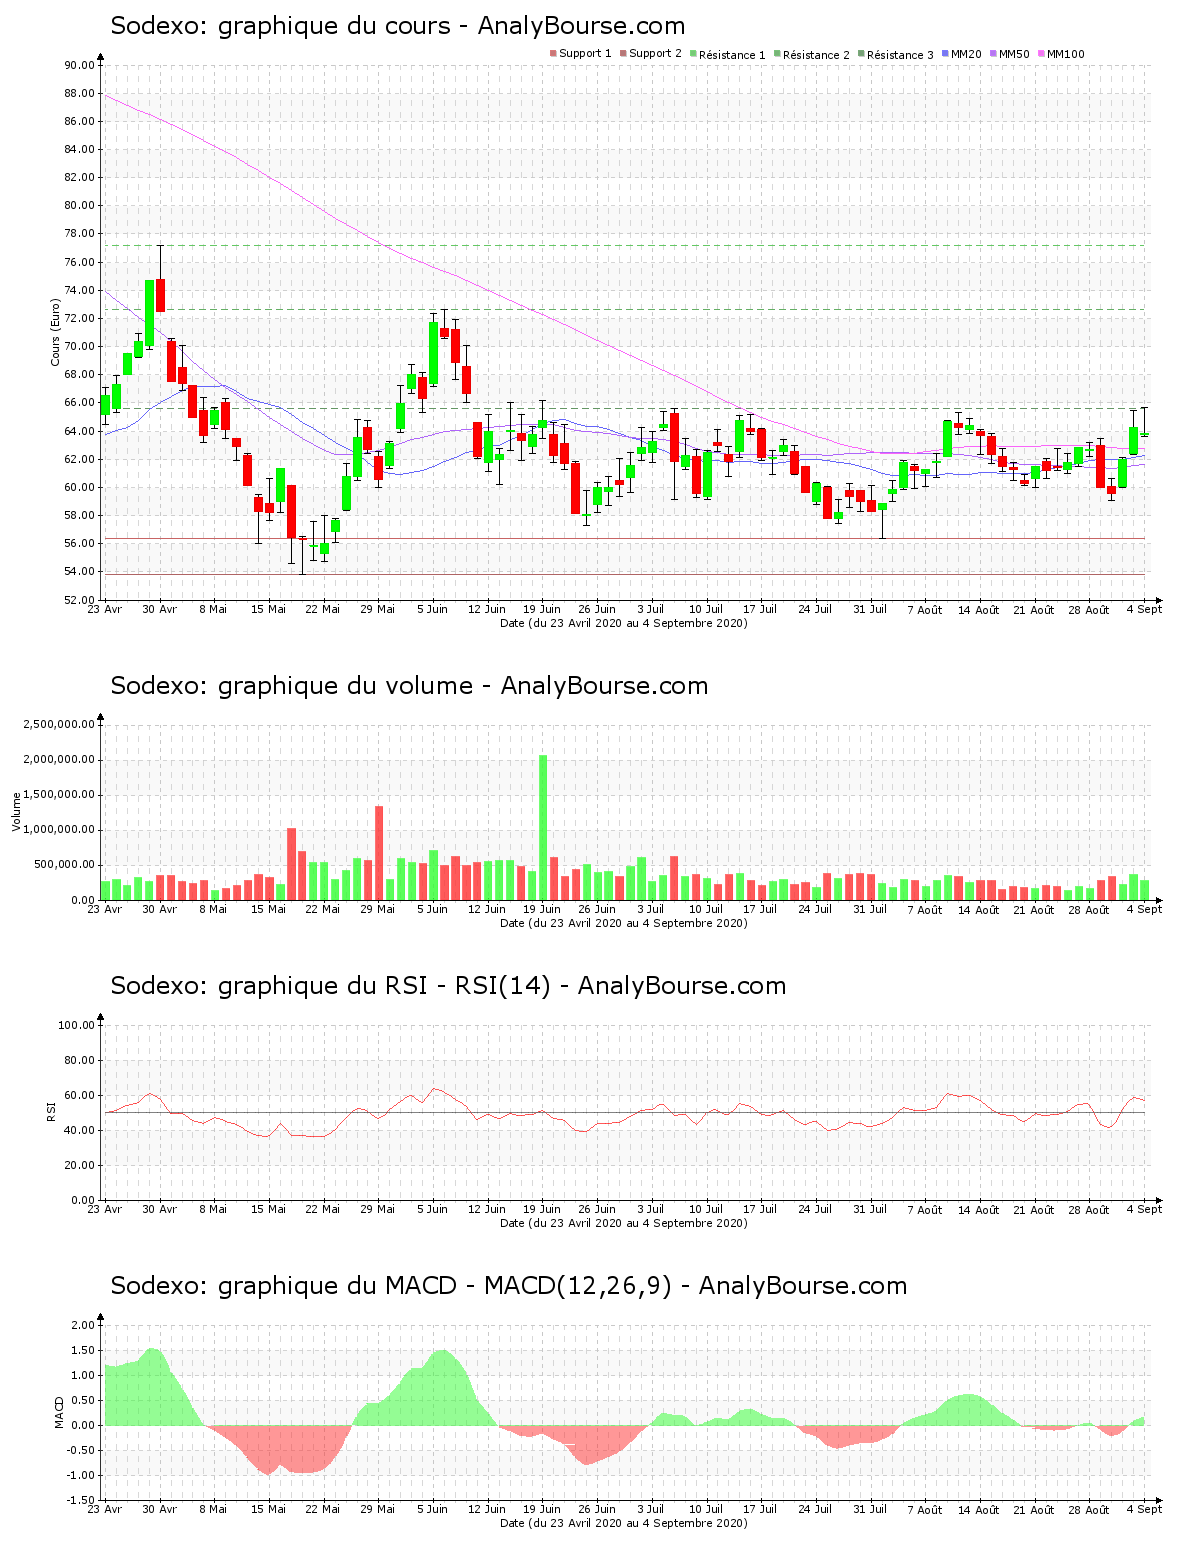Image resolution: width=1200 pixels, height=1550 pixels.
Task: Click the 20.00 value on the RSI axis
Action: pyautogui.click(x=79, y=1165)
